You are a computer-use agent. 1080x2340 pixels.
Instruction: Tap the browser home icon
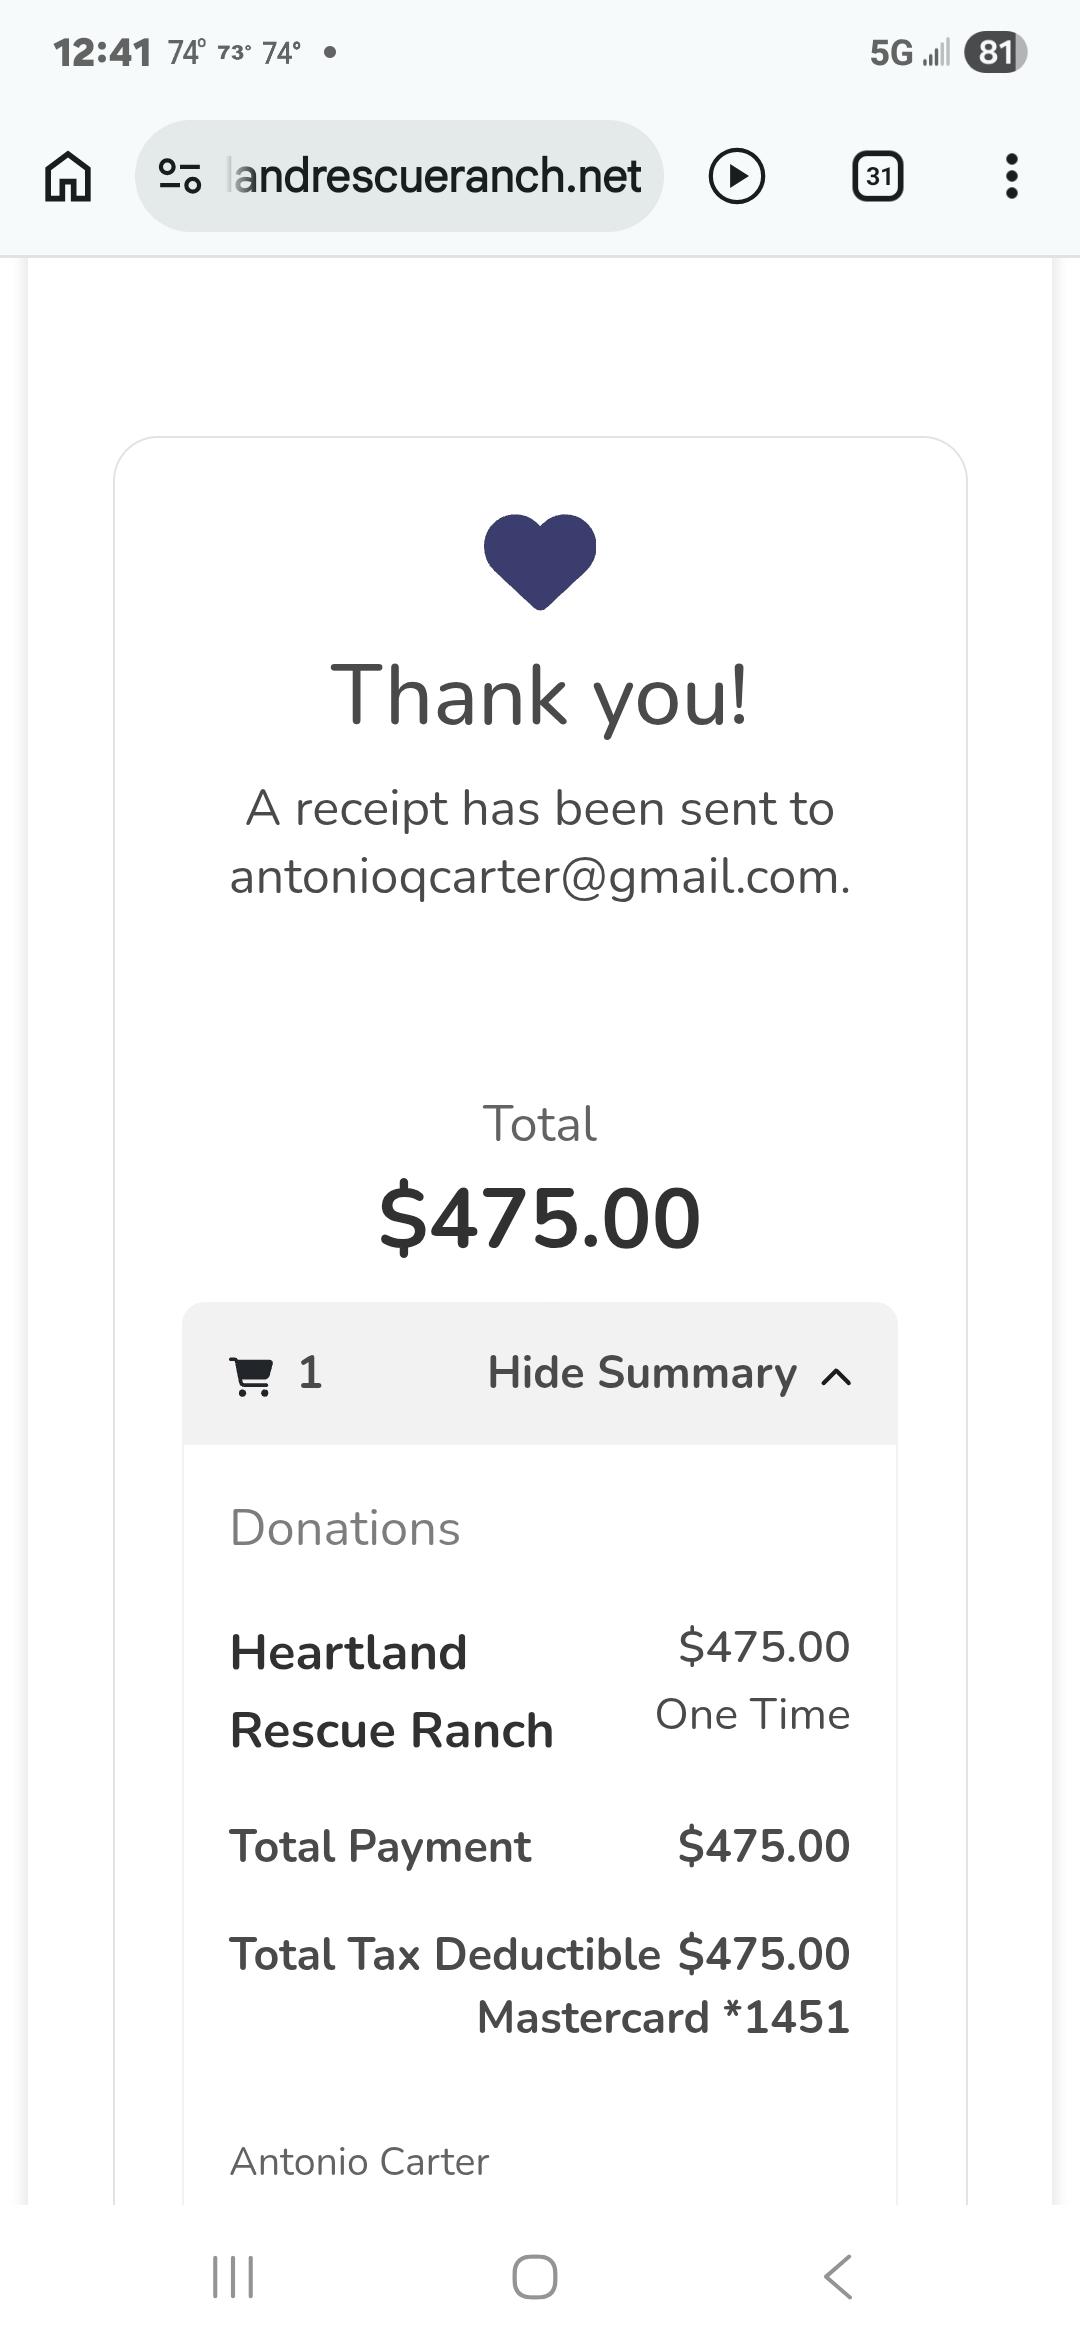pyautogui.click(x=68, y=176)
